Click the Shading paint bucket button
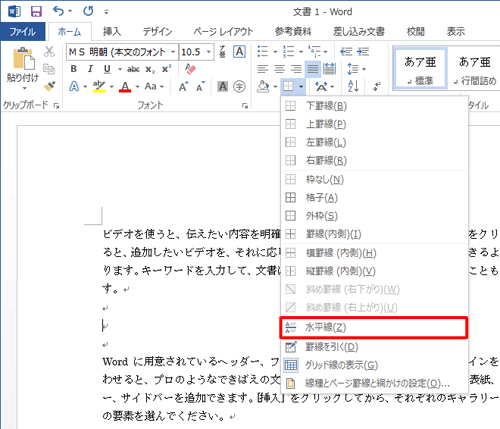Screen dimensions: 500x429 pos(263,87)
